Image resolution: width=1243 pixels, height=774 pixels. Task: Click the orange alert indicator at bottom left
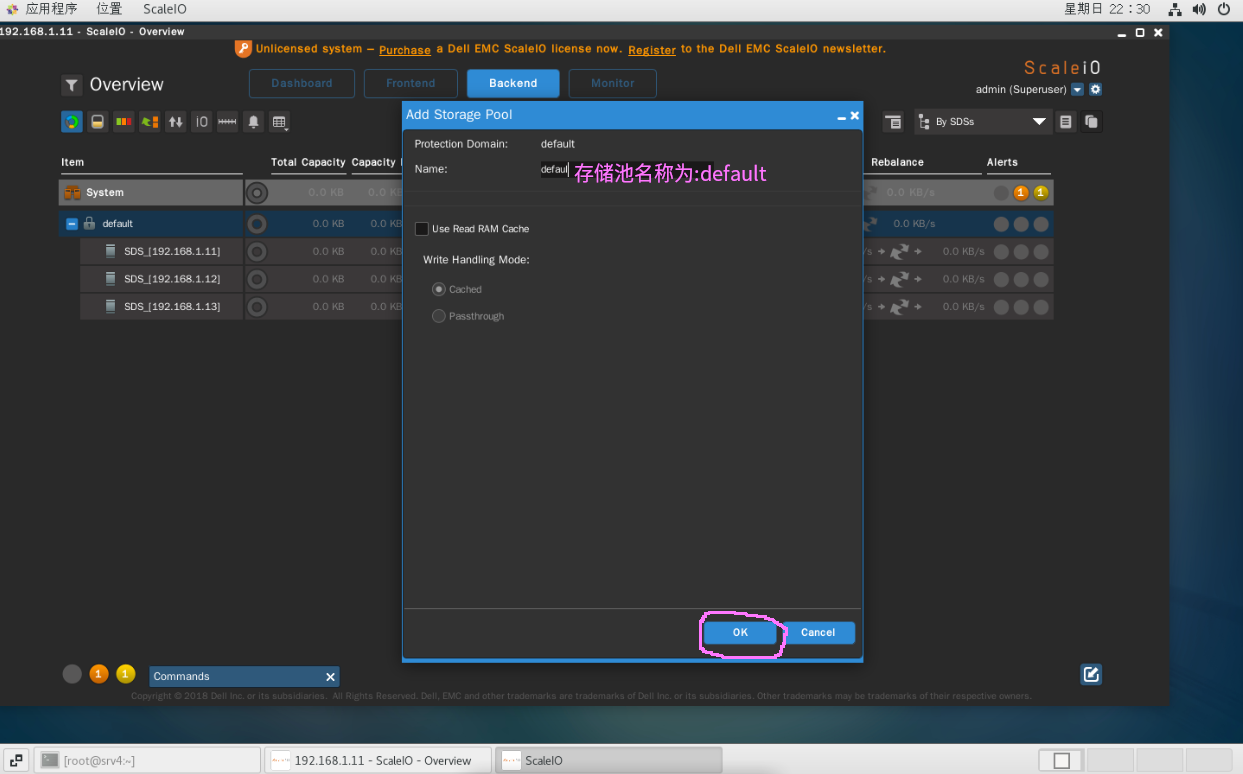tap(98, 674)
